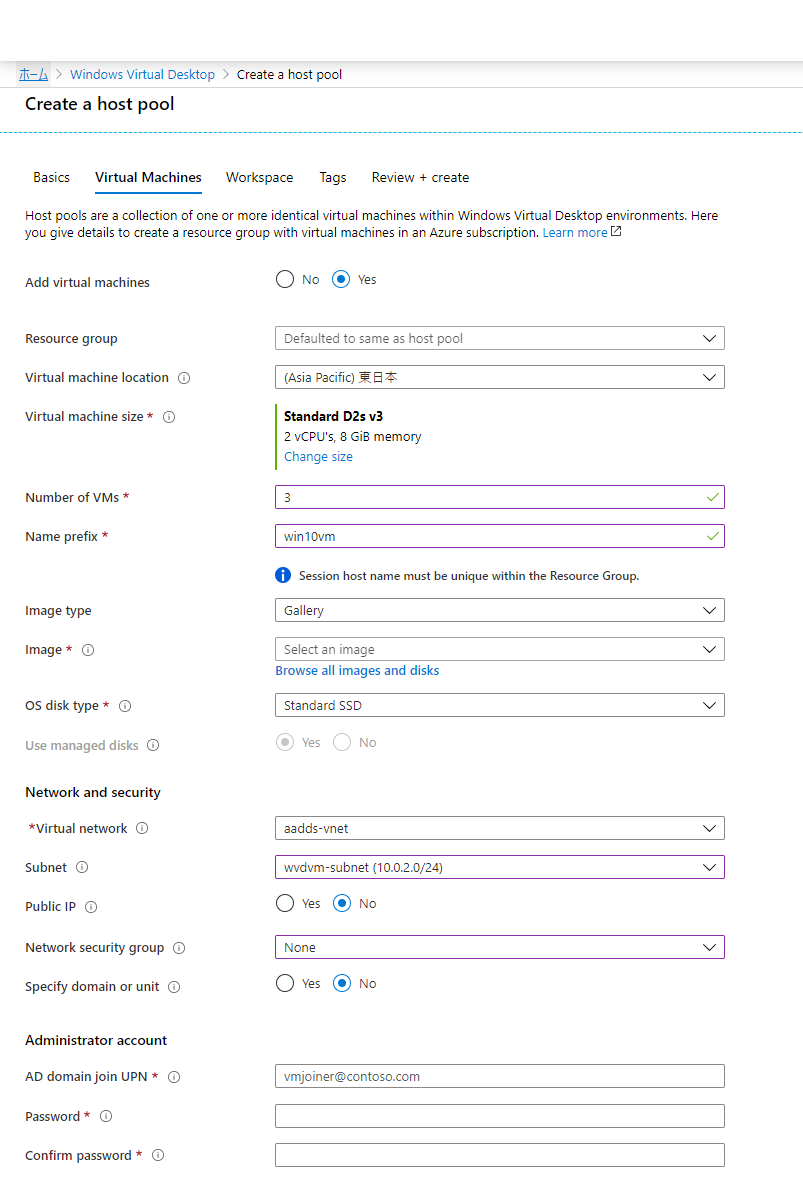Click the Change size link
The height and width of the screenshot is (1200, 803).
tap(318, 457)
